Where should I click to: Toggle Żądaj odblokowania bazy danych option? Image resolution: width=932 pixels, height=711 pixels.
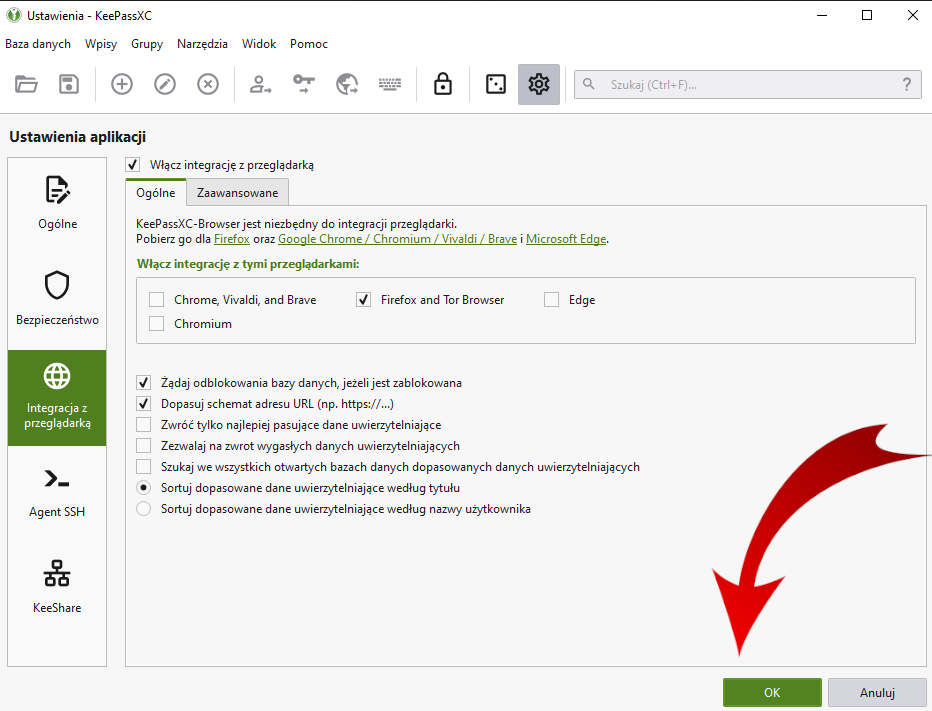point(143,383)
